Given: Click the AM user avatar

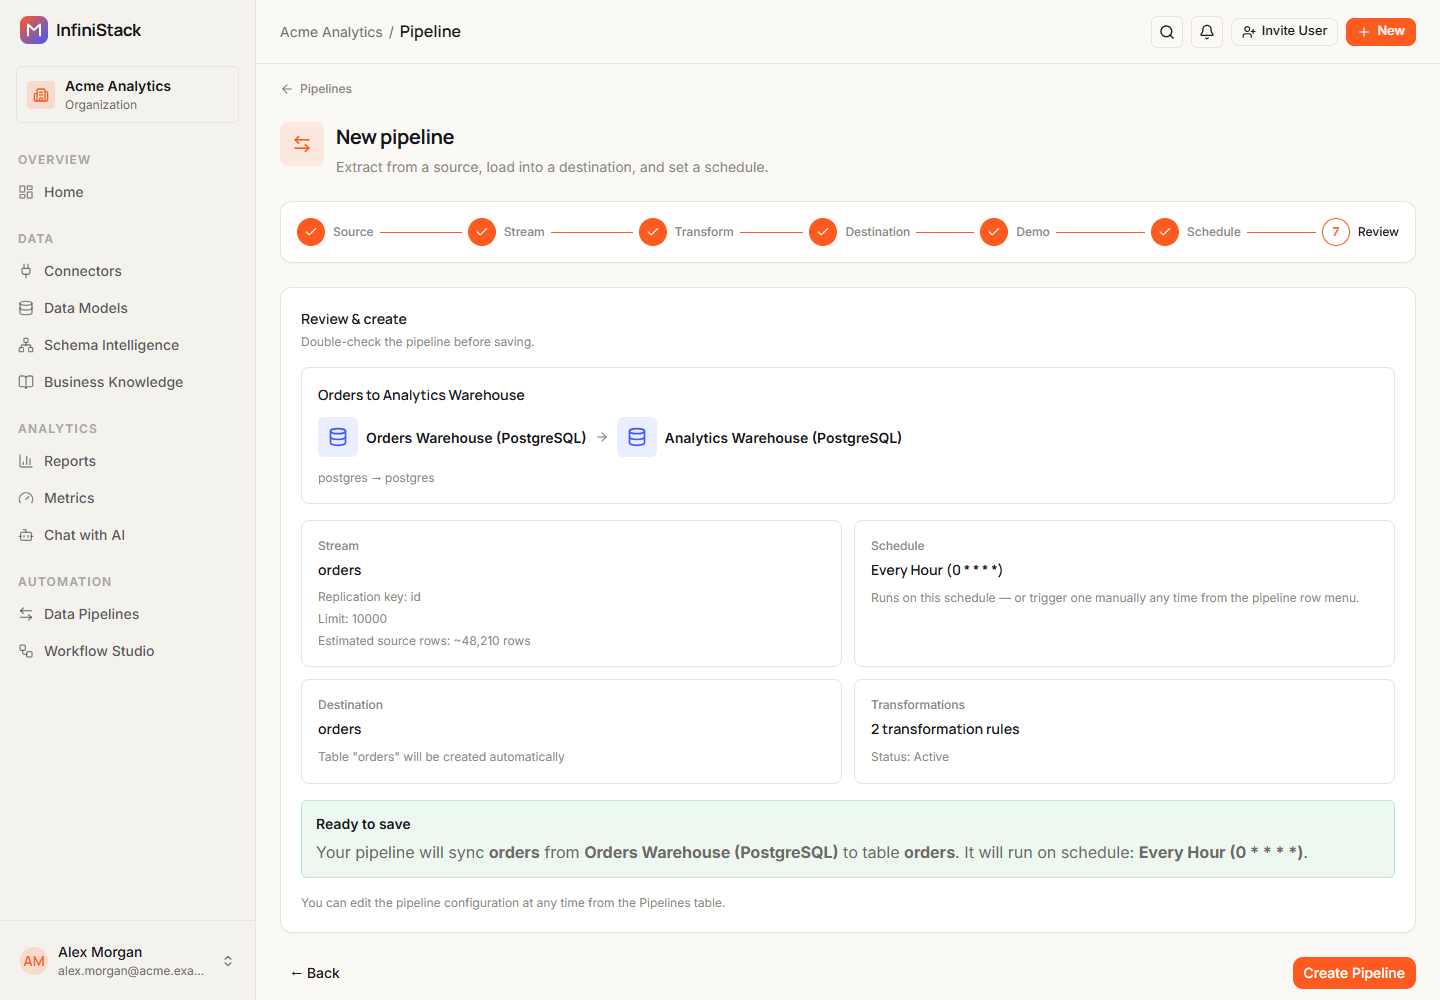Looking at the screenshot, I should 34,961.
